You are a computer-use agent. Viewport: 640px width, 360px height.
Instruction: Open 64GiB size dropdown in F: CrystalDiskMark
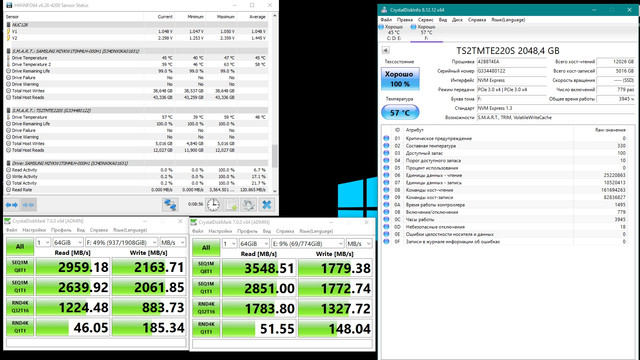tap(68, 242)
